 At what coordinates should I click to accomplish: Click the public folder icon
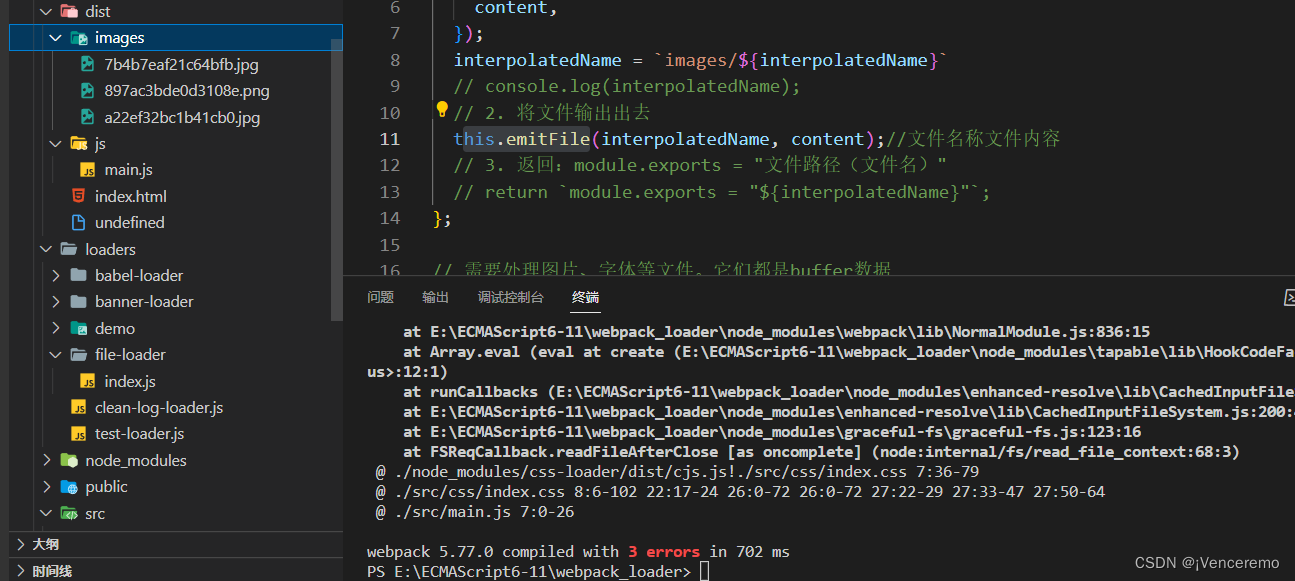[x=68, y=486]
